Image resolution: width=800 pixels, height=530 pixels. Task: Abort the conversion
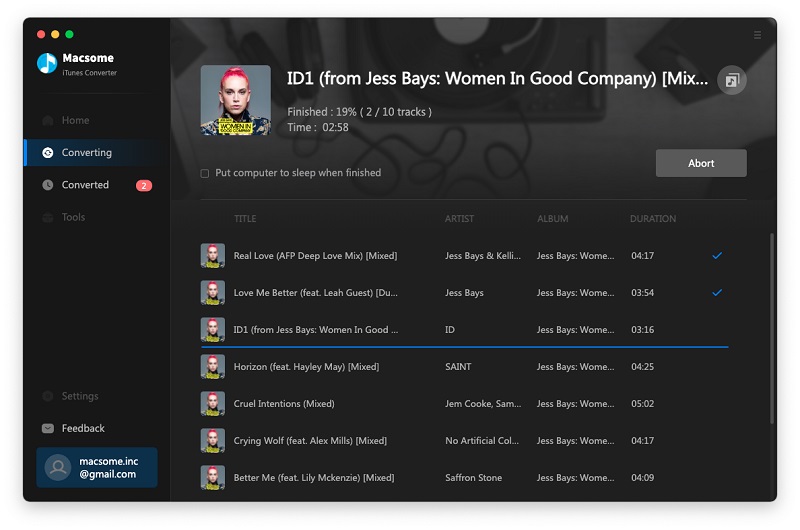[x=701, y=163]
